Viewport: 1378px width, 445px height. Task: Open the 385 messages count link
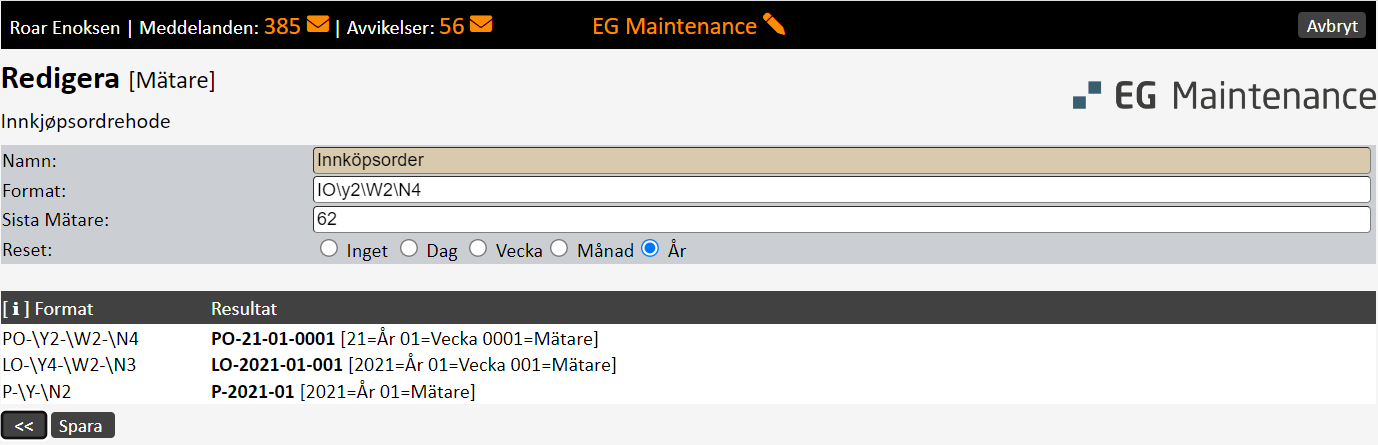[x=282, y=26]
